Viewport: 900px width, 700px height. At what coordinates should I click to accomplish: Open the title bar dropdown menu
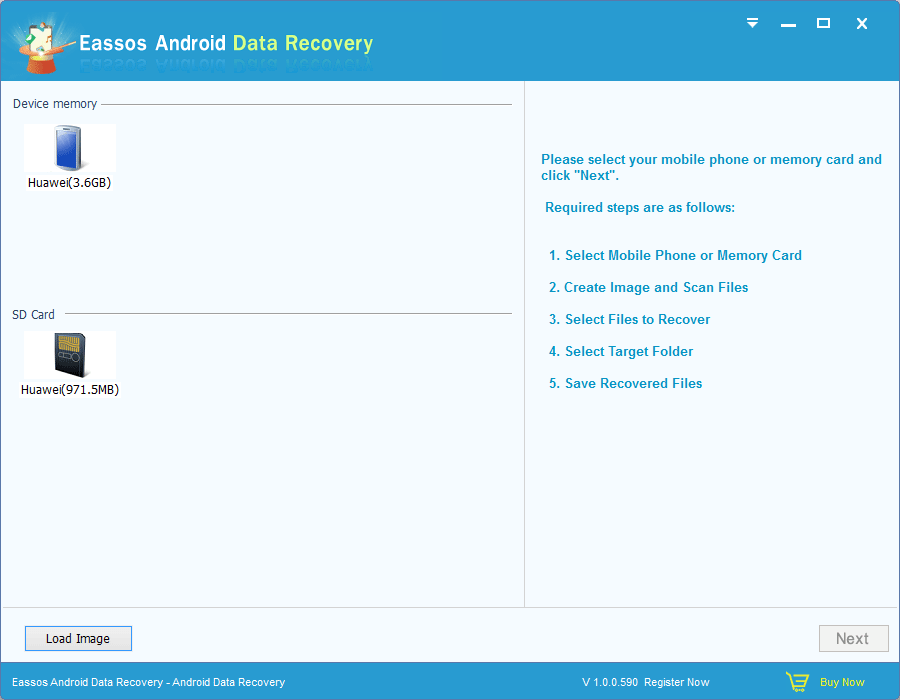click(x=753, y=23)
